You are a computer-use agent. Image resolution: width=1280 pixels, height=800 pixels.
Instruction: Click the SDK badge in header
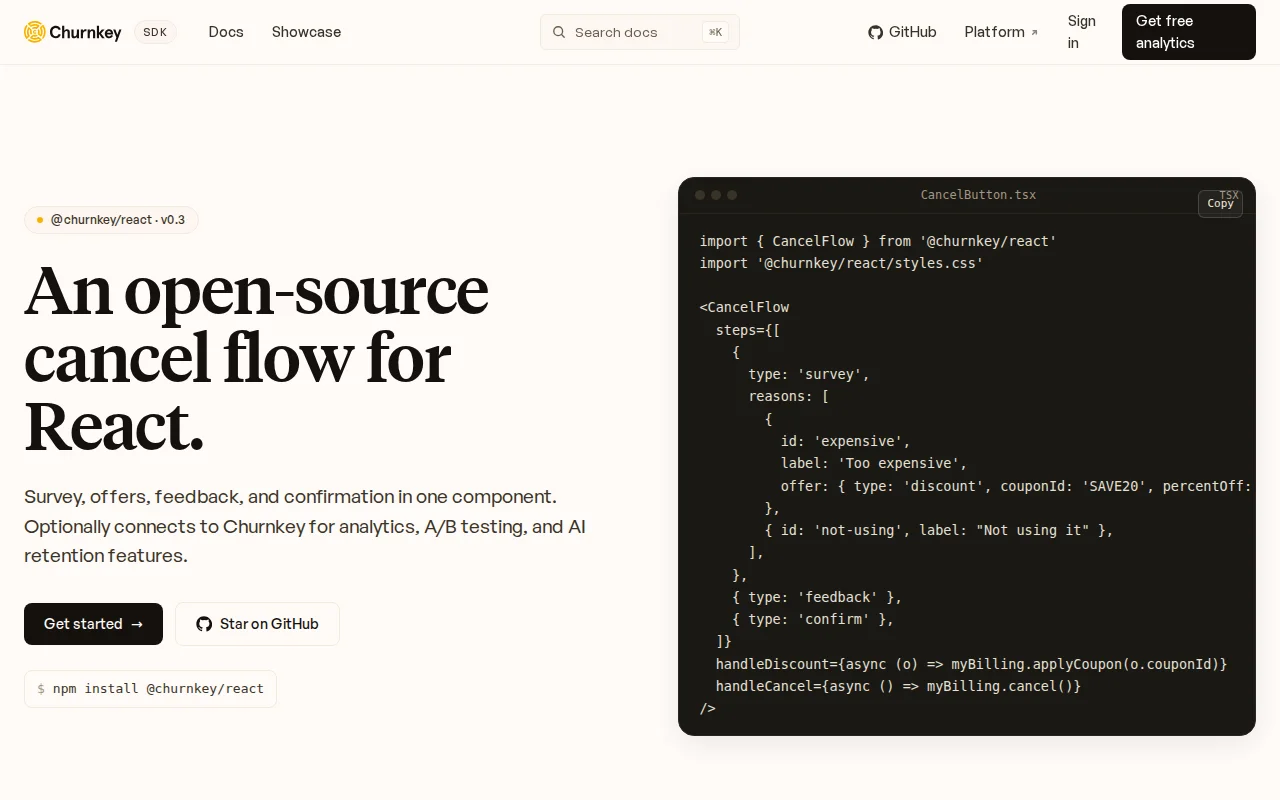pyautogui.click(x=155, y=32)
